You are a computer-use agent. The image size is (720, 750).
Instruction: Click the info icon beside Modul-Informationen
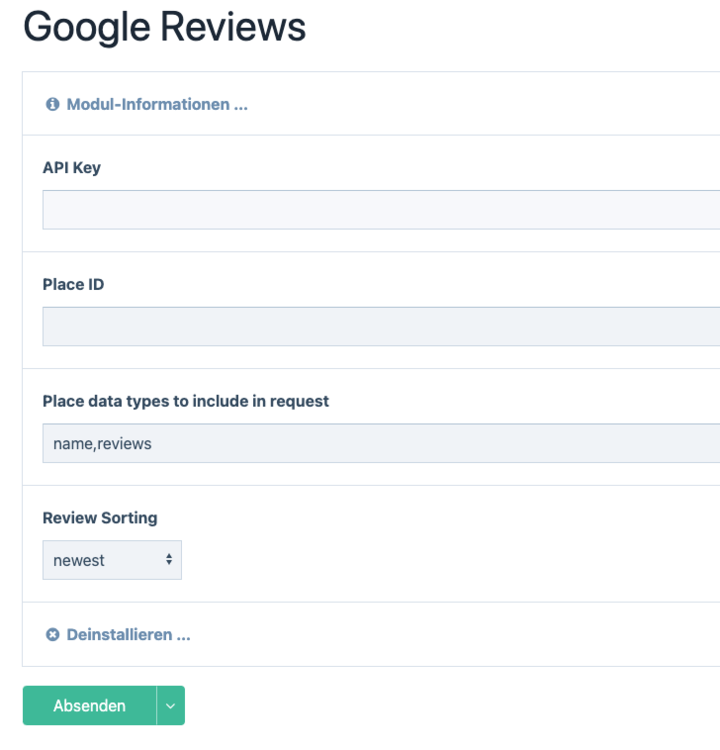52,104
